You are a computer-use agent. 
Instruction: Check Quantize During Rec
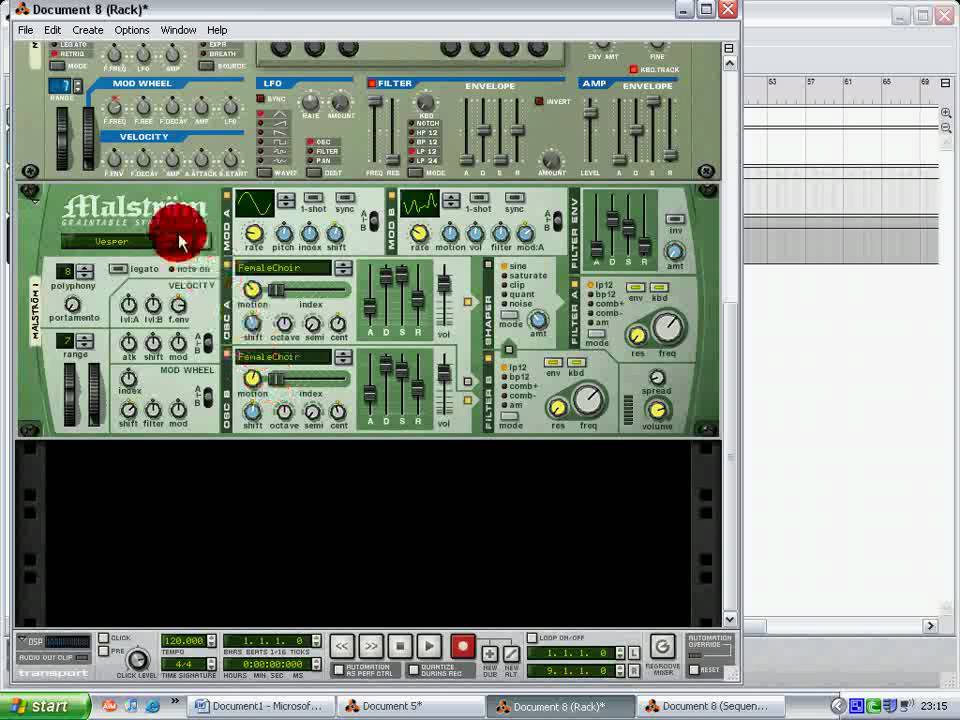tap(414, 670)
